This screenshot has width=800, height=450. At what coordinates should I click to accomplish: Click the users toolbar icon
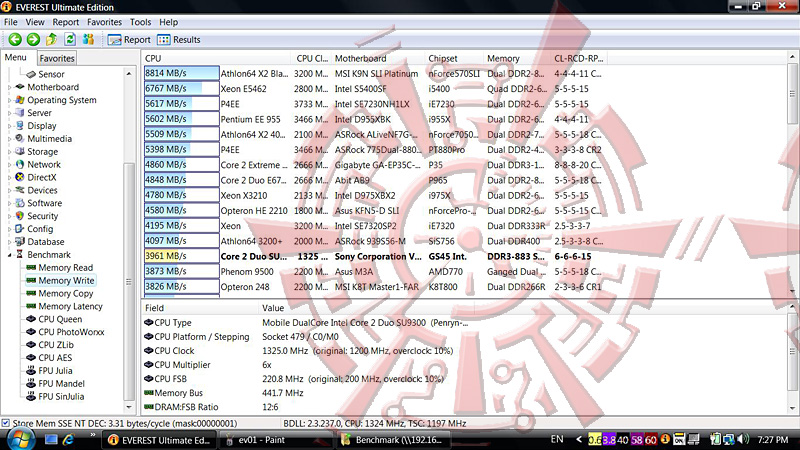click(88, 39)
